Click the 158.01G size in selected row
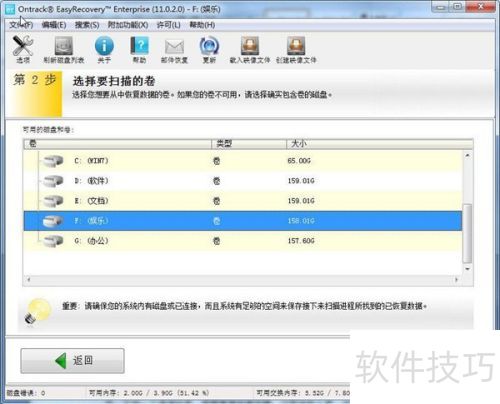Viewport: 500px width, 404px height. coord(301,221)
